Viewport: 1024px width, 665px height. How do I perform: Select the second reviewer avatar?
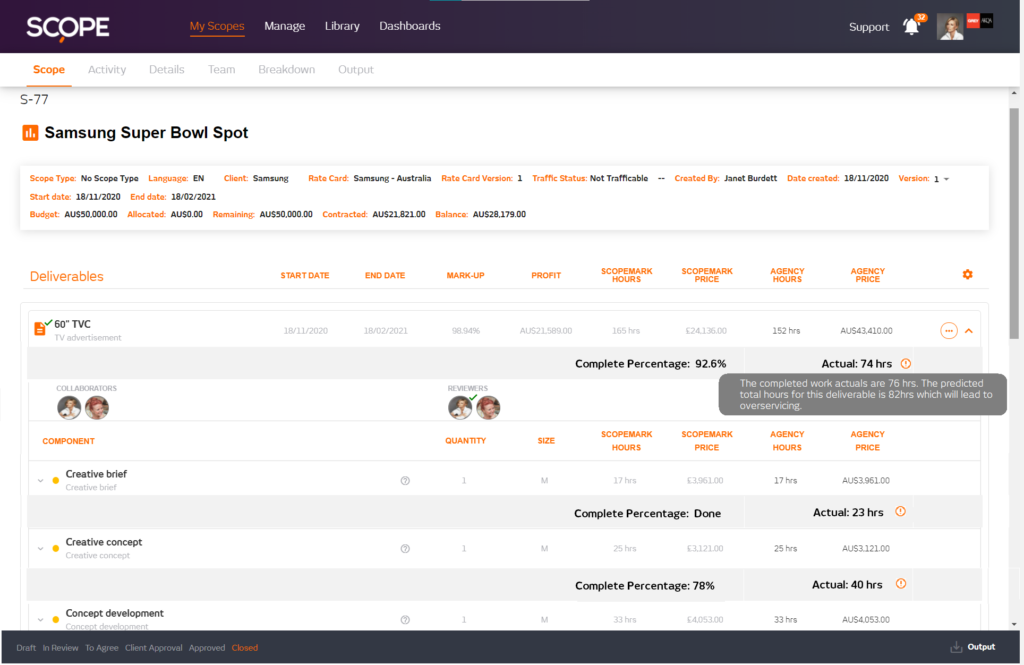[488, 408]
